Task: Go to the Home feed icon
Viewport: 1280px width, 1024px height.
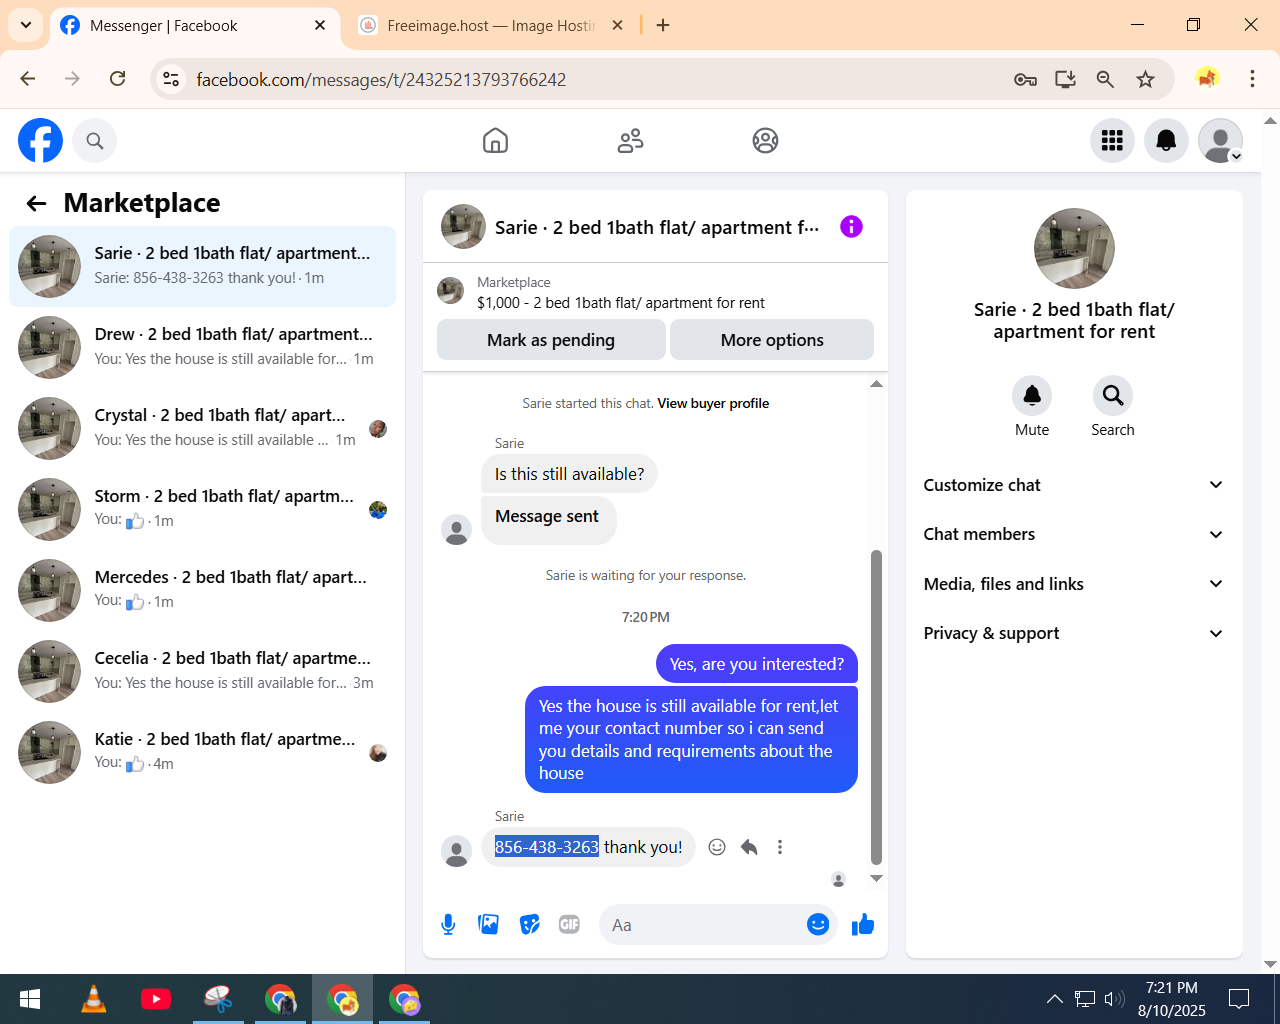Action: [x=495, y=141]
